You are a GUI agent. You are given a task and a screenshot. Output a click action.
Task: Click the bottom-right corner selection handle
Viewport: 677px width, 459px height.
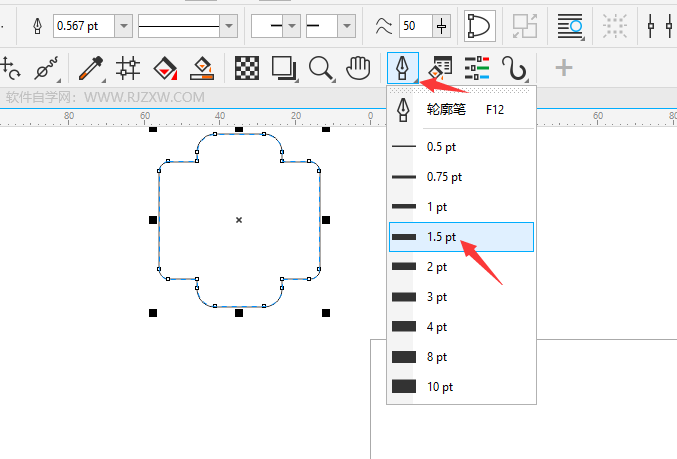(x=326, y=313)
